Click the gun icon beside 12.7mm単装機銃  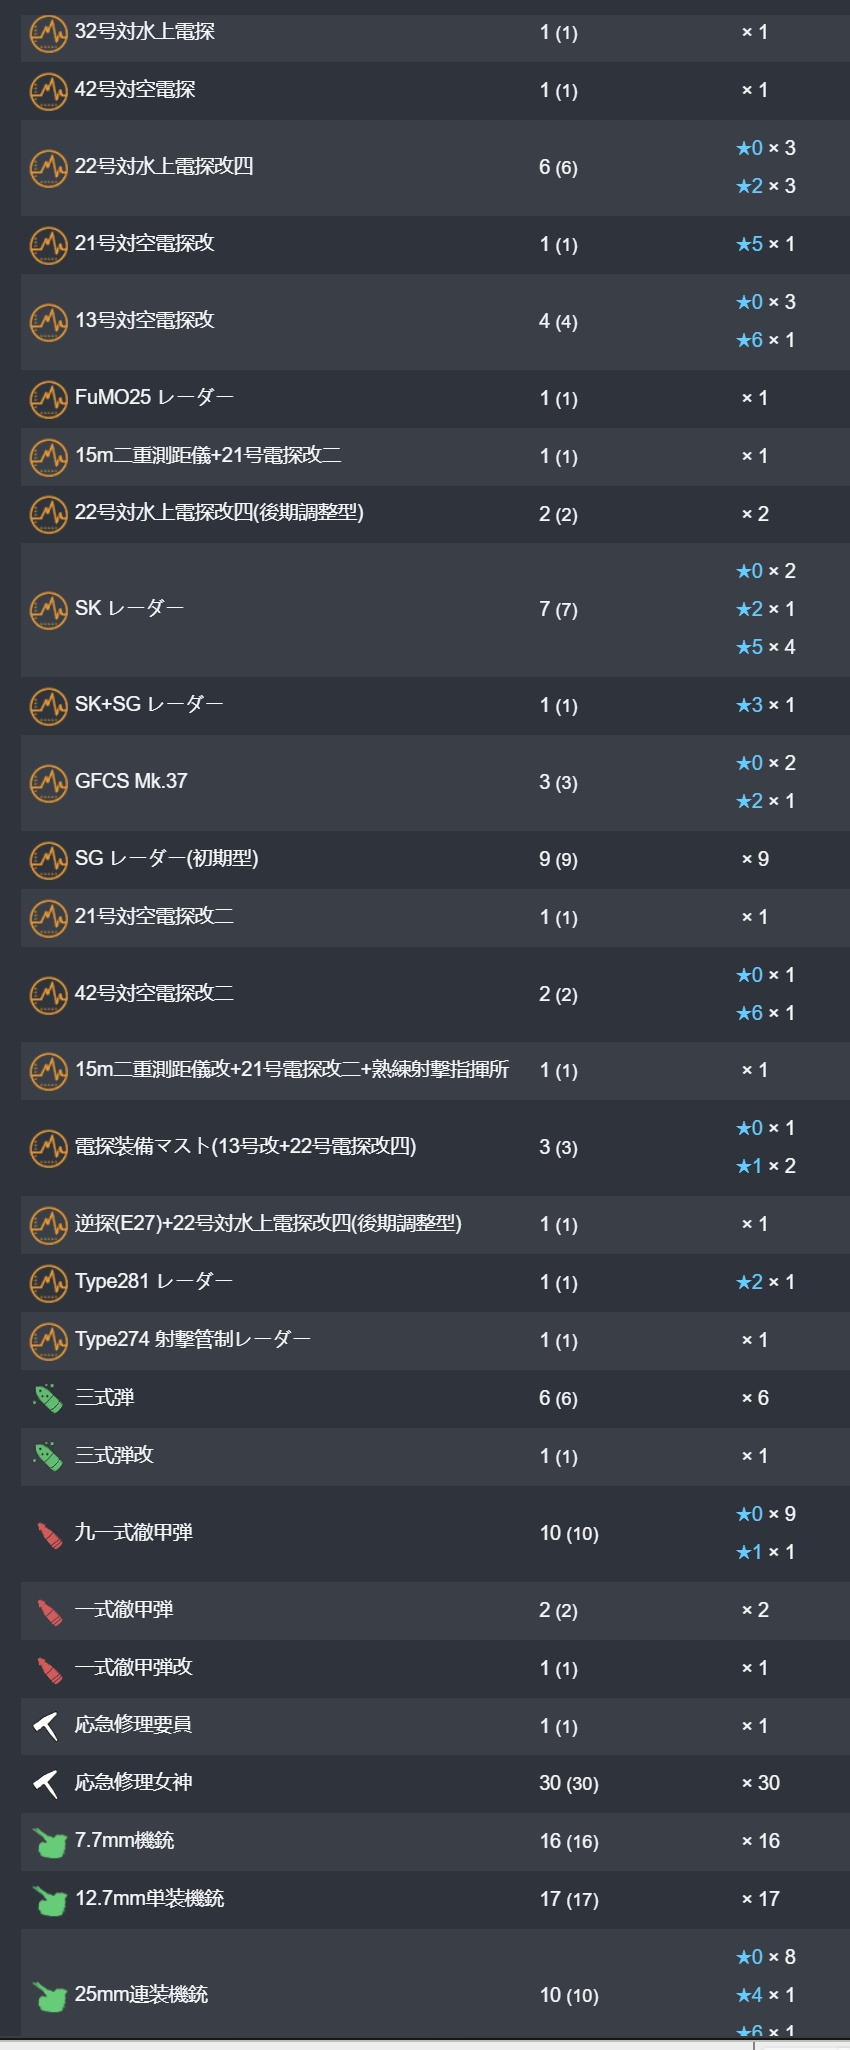pyautogui.click(x=49, y=1900)
